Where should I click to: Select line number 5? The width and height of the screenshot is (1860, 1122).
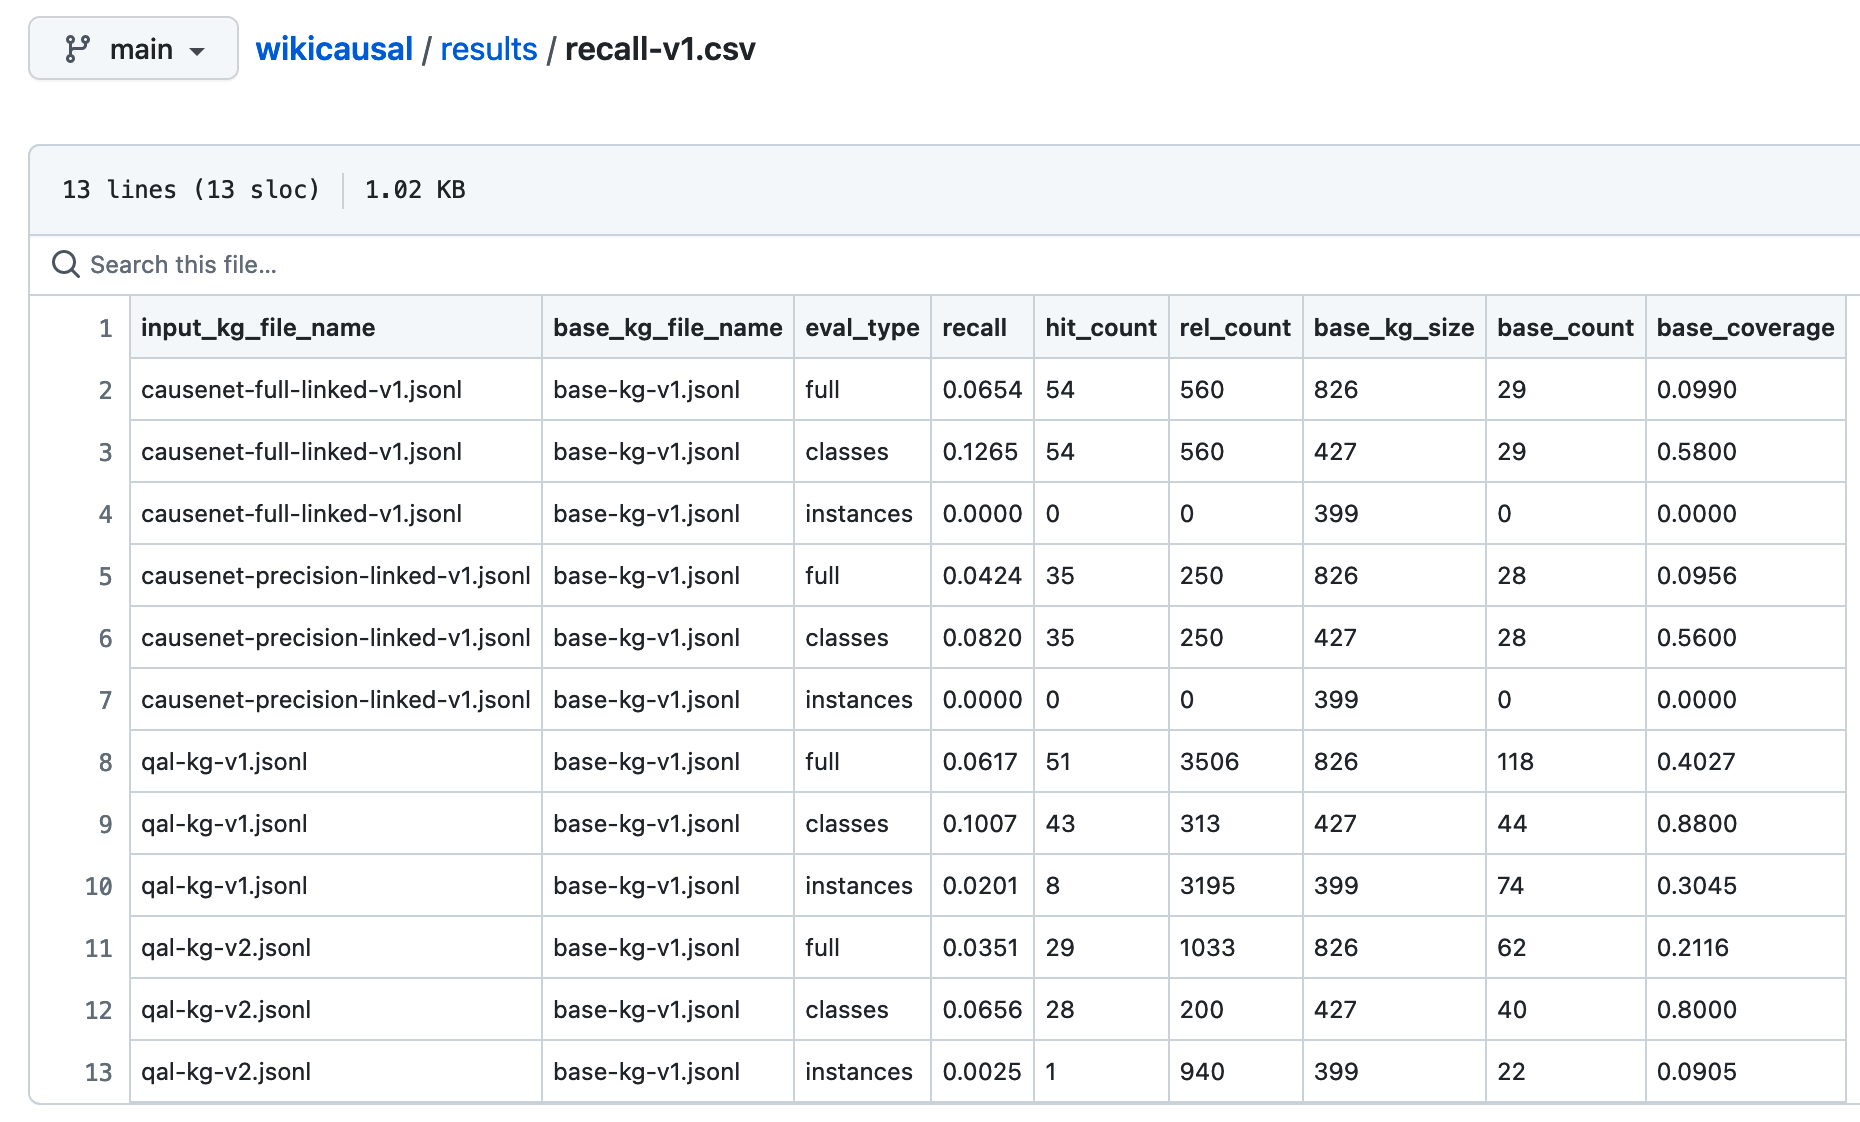[105, 577]
